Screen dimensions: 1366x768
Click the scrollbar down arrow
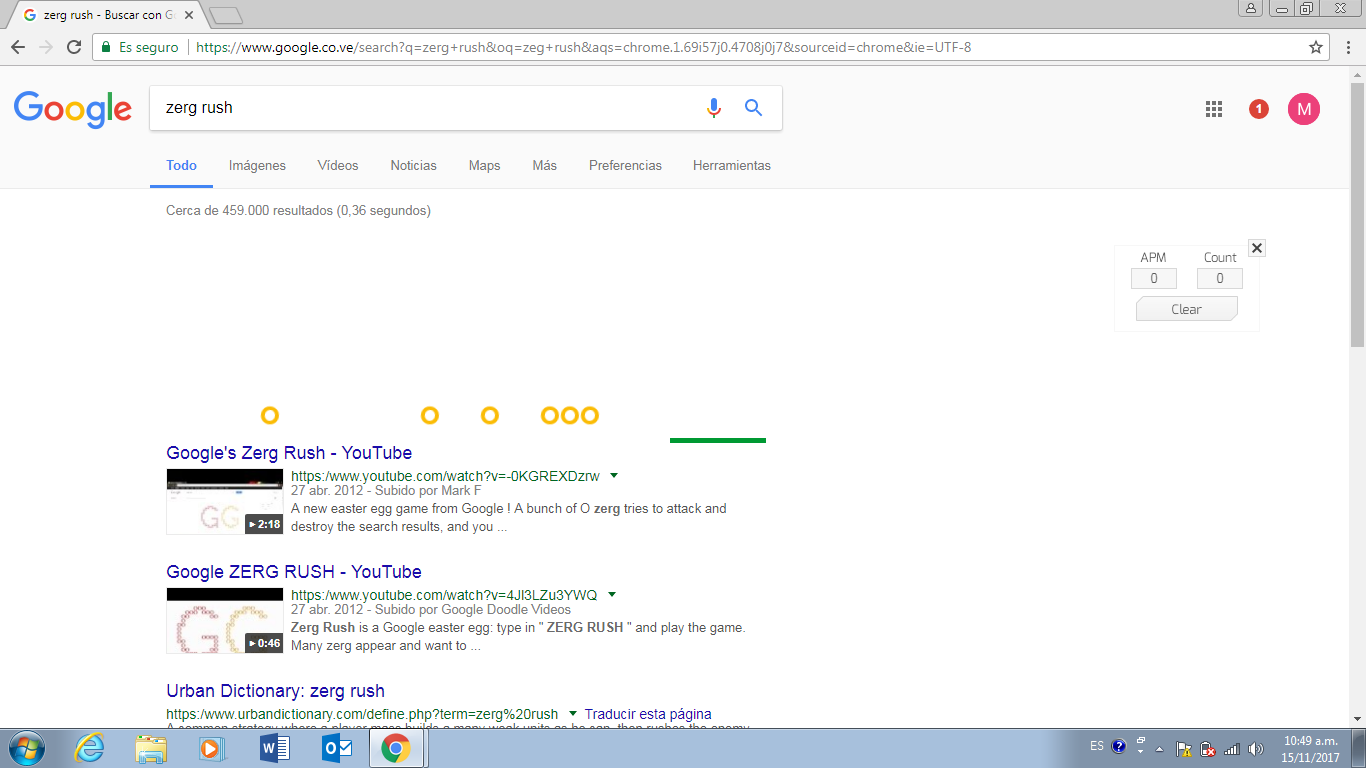(1357, 718)
